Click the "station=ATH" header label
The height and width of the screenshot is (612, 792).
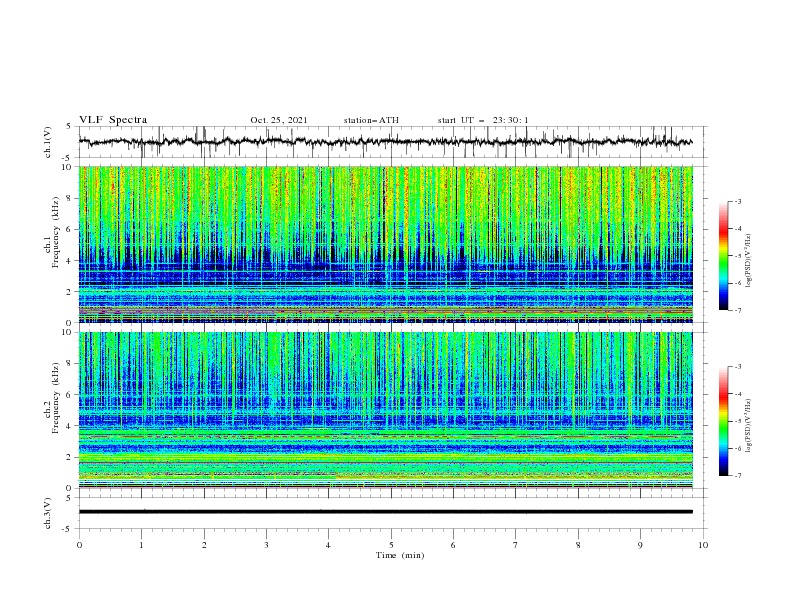click(x=371, y=120)
